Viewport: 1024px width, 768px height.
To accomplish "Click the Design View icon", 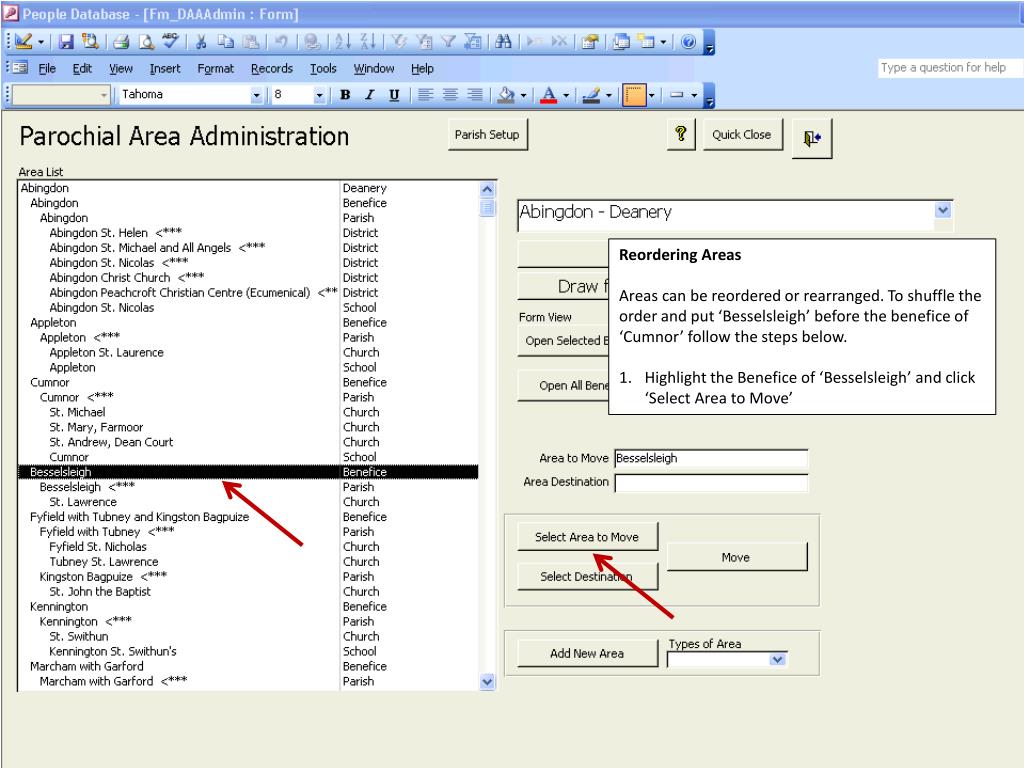I will pos(24,42).
